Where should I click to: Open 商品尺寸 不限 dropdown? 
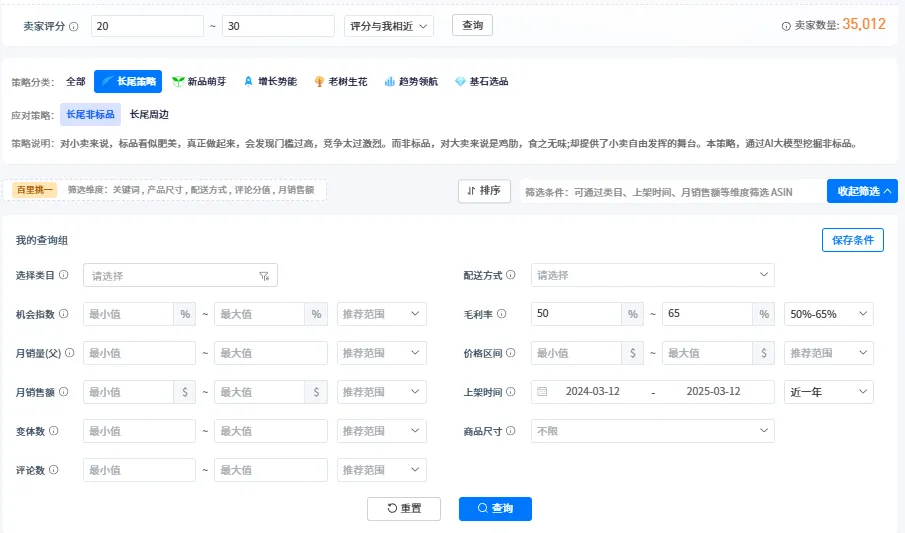(x=653, y=431)
